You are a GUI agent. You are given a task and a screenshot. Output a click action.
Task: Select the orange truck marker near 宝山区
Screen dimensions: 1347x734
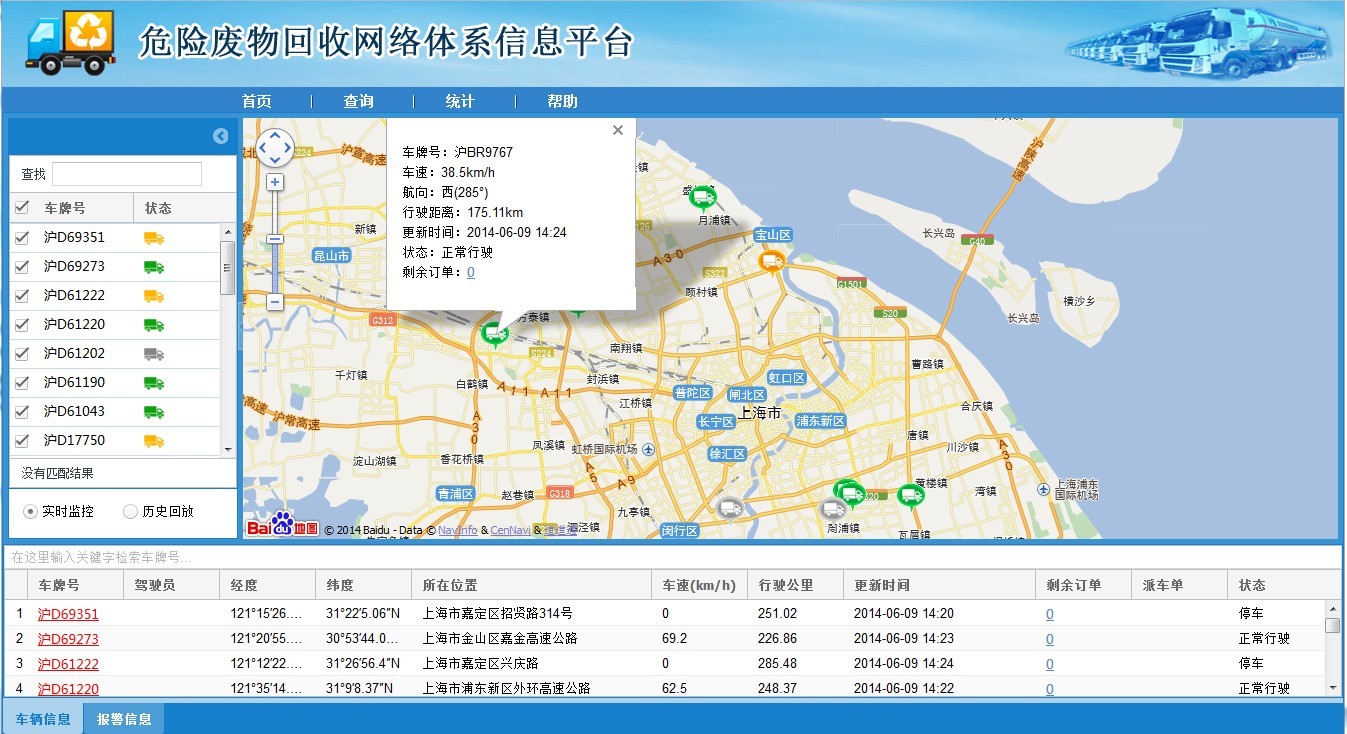771,261
